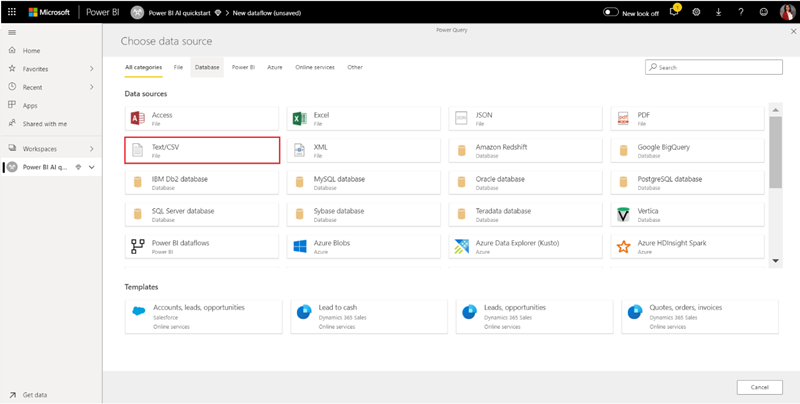Choose the Excel data source tile
This screenshot has height=404, width=800.
(364, 118)
